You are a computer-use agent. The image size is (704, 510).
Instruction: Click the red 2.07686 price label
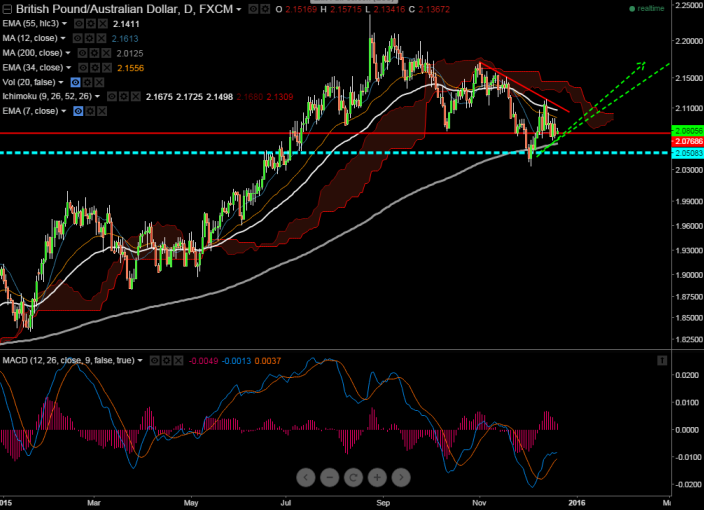pos(687,141)
